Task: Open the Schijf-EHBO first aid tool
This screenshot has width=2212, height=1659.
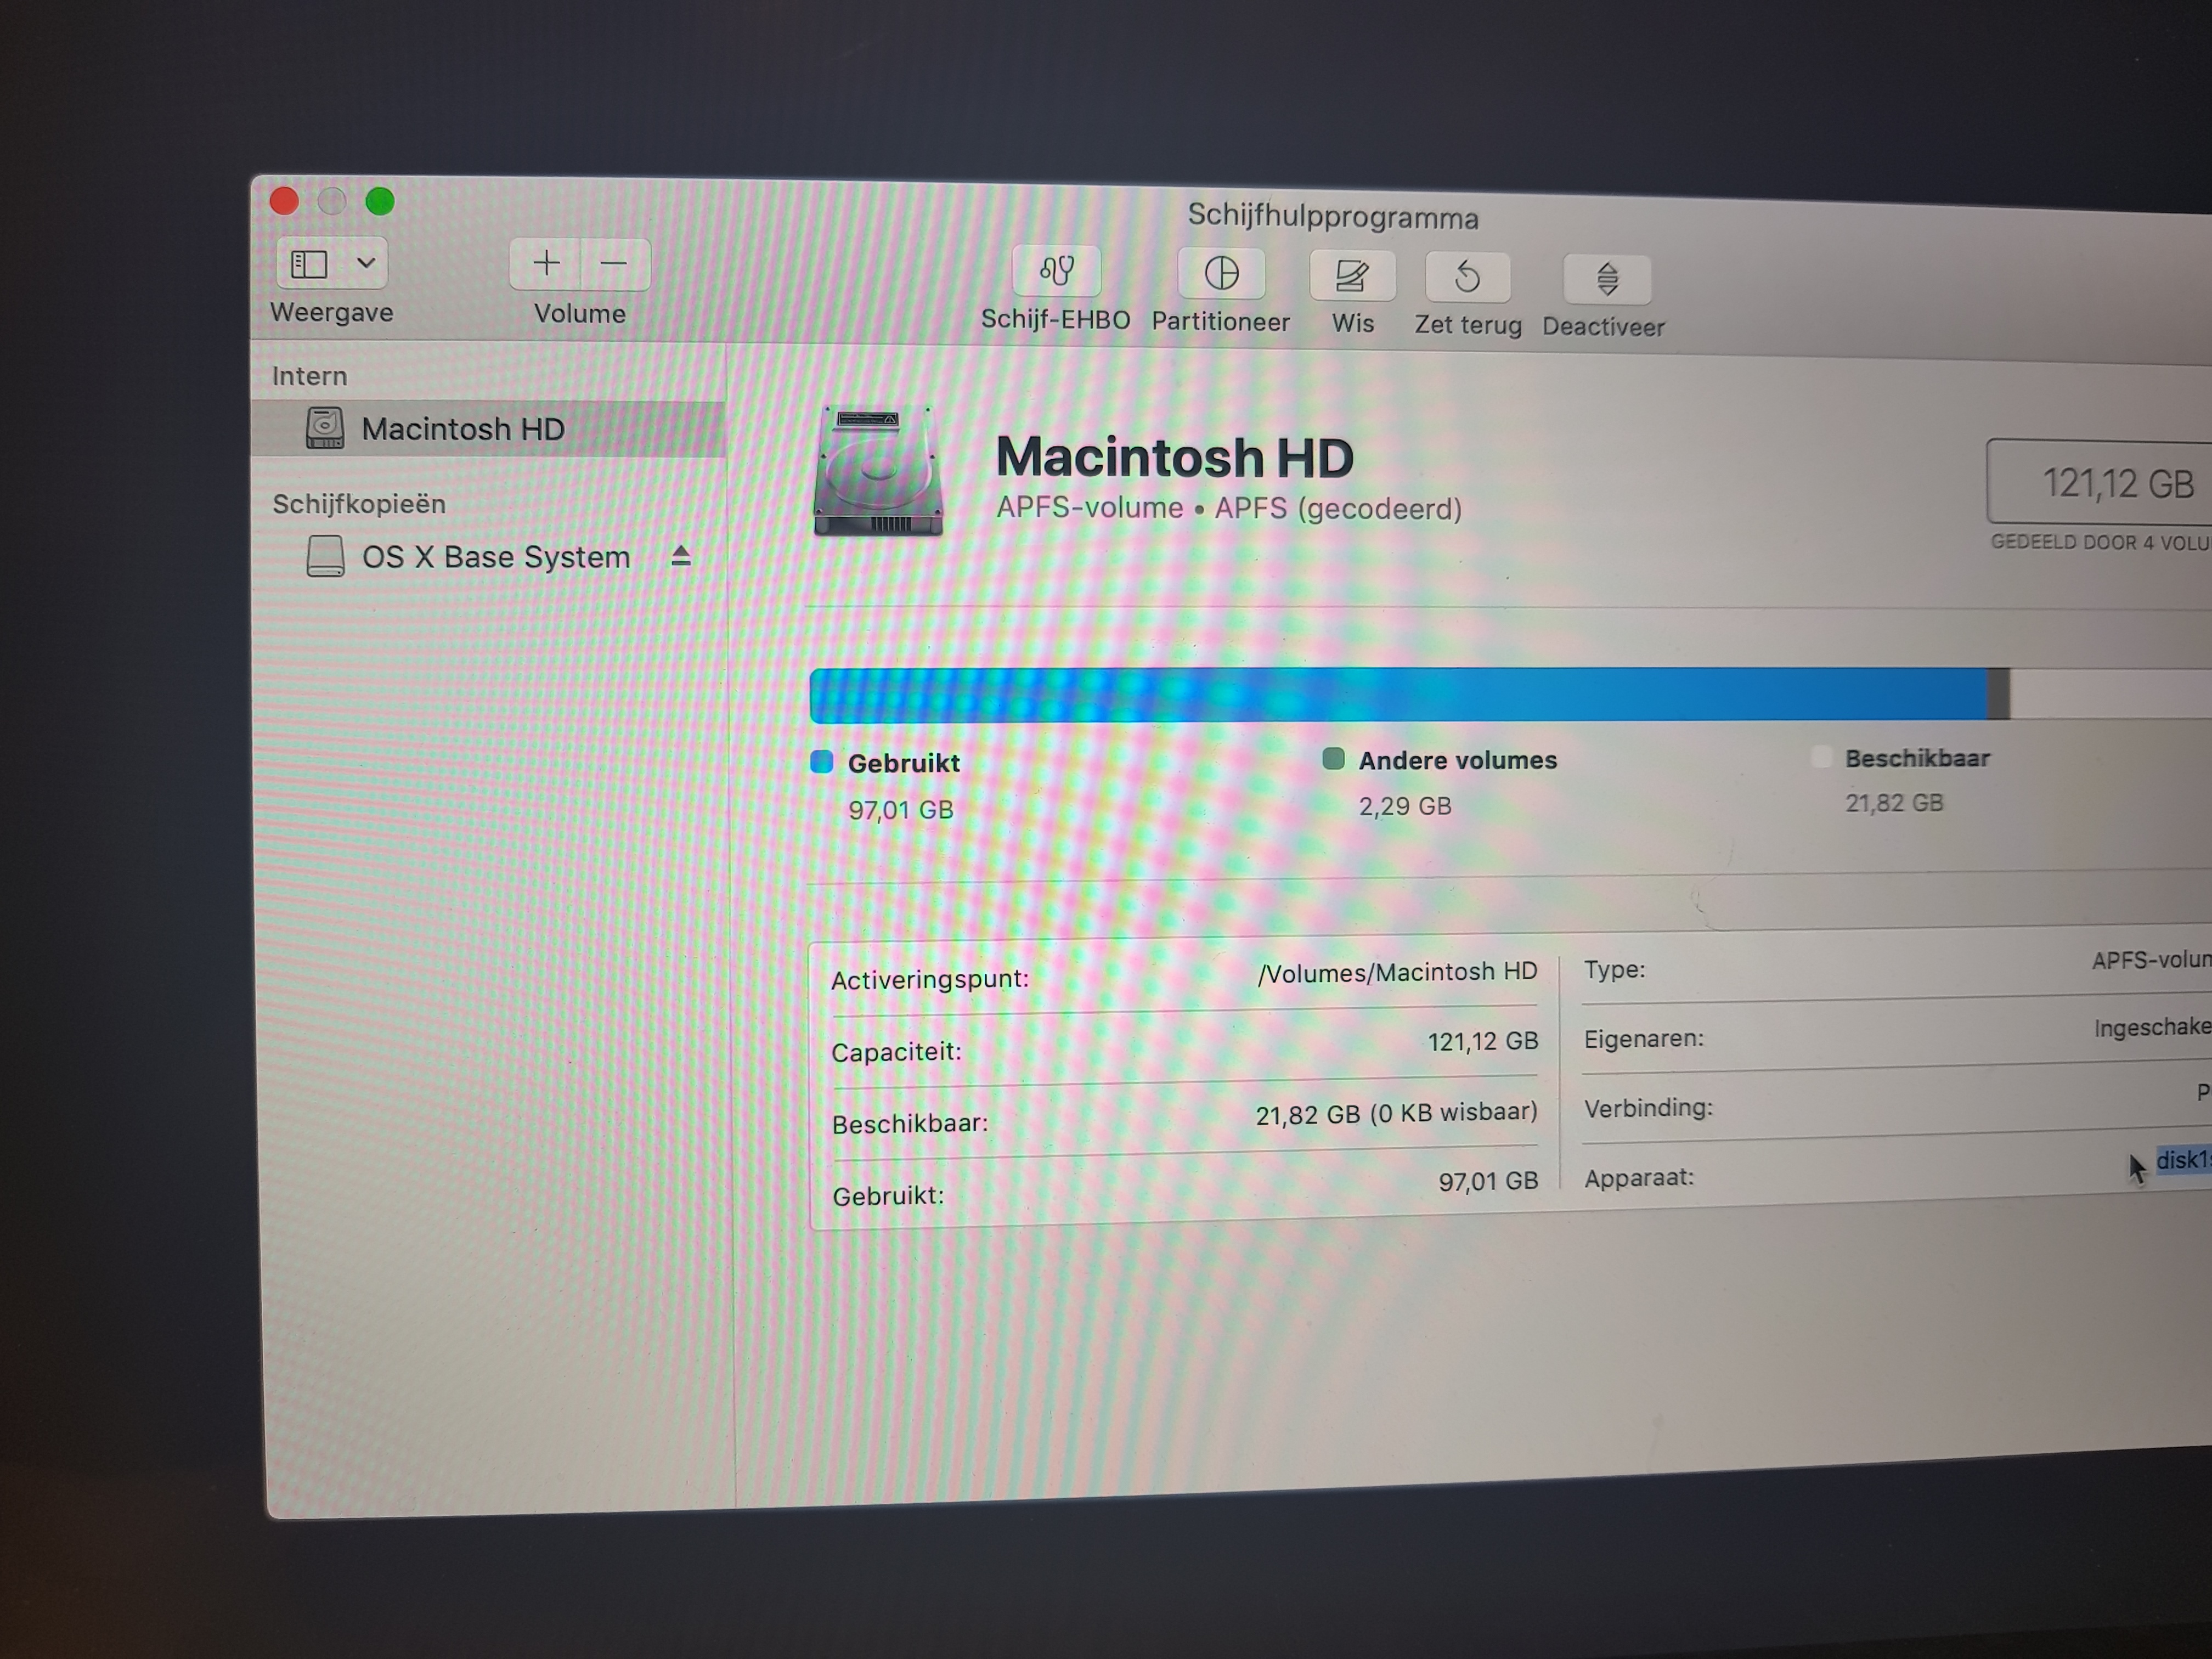Action: coord(1056,271)
